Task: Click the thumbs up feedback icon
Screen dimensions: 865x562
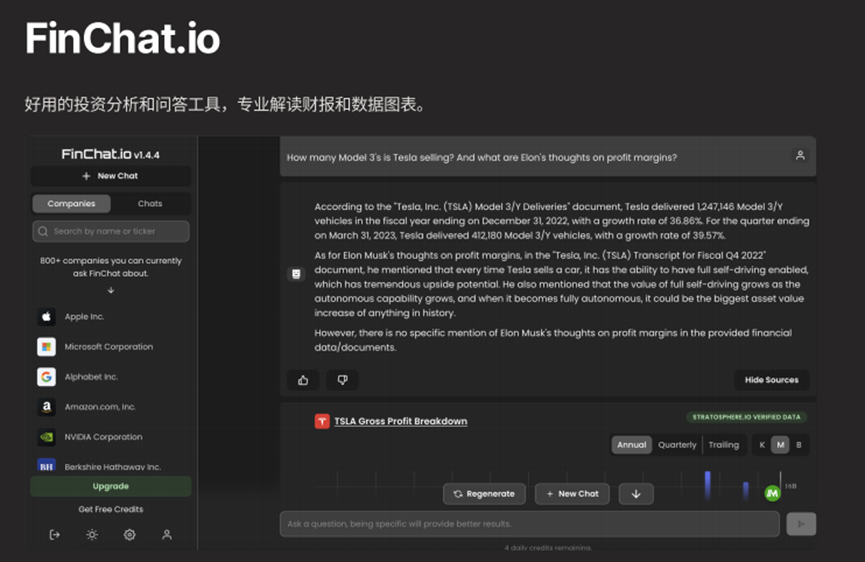Action: pyautogui.click(x=303, y=380)
